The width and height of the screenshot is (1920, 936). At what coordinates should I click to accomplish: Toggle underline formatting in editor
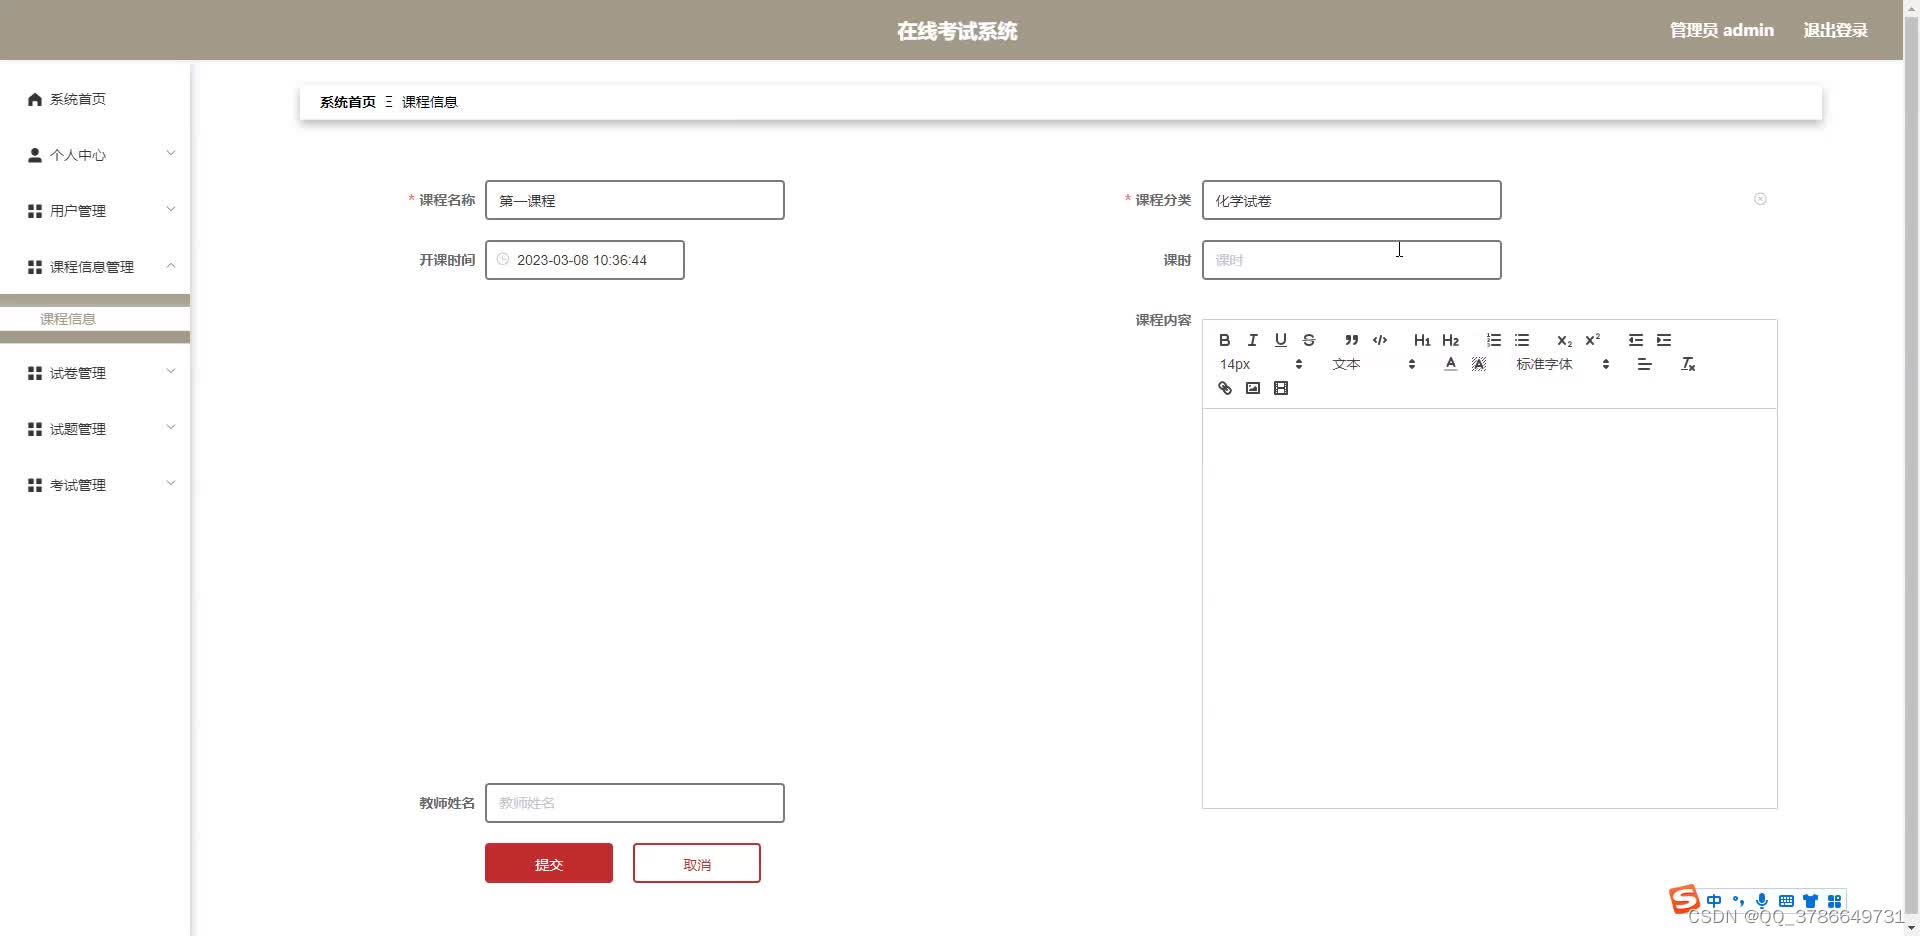(x=1280, y=340)
